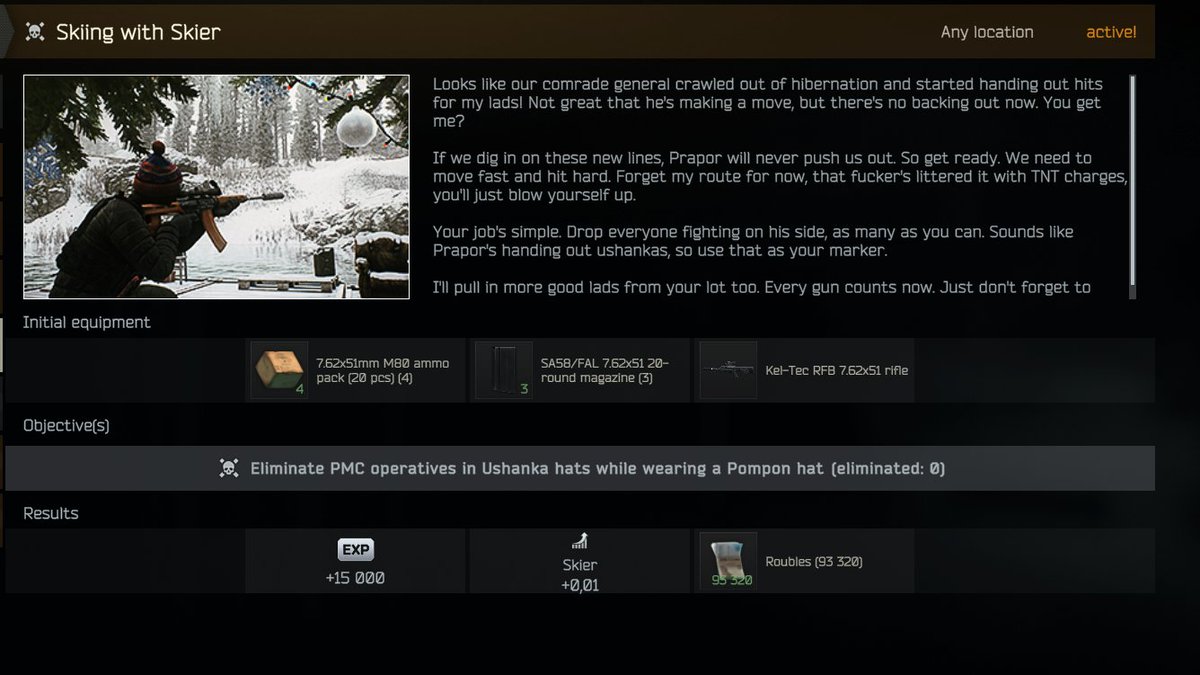This screenshot has height=675, width=1200.
Task: Select the Eliminate PMC operatives objective row
Action: pyautogui.click(x=580, y=468)
